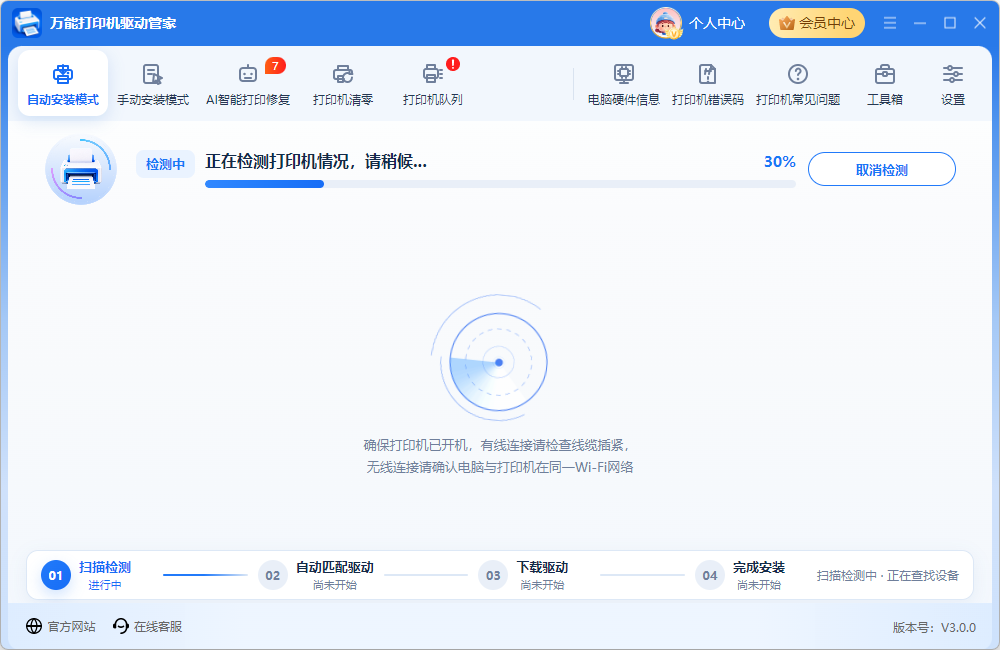Minimize the window
This screenshot has width=1000, height=650.
pos(920,23)
